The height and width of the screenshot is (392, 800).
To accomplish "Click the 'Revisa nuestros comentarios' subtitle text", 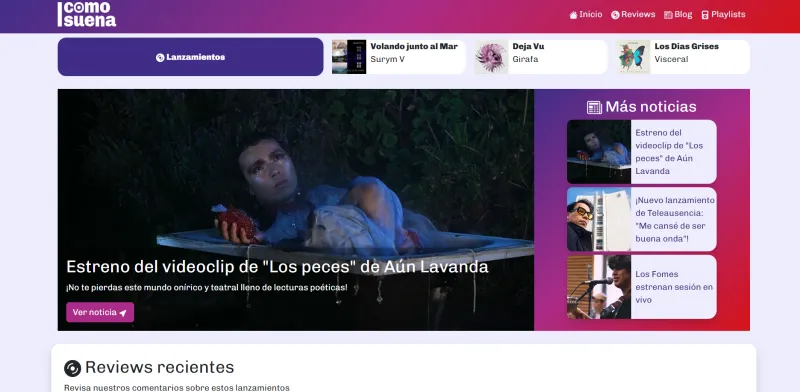I will coord(177,388).
